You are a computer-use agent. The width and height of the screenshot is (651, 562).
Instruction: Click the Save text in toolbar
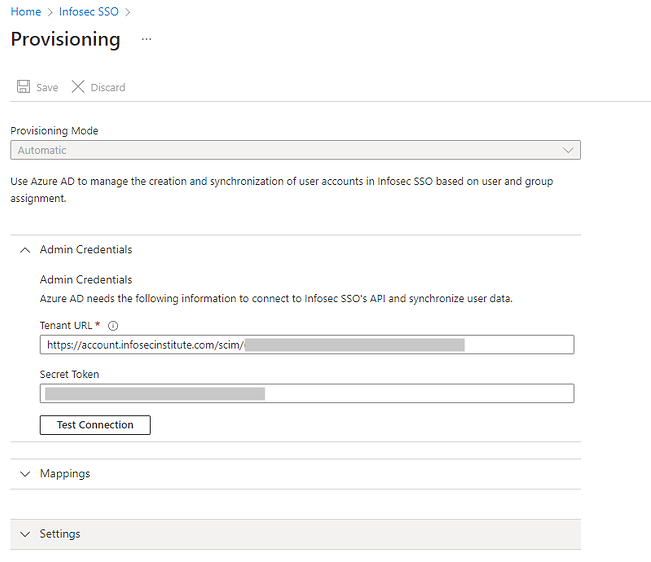pyautogui.click(x=47, y=88)
